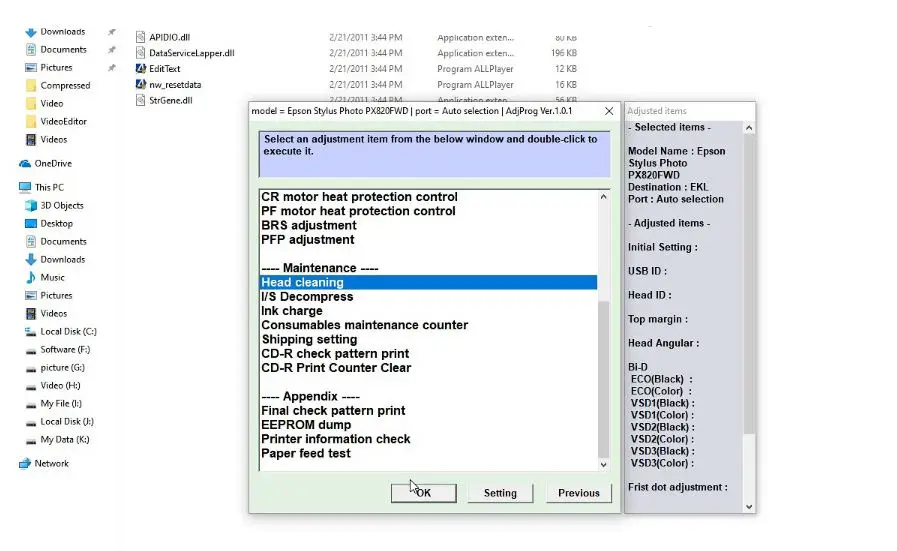Click the EditText program file icon
This screenshot has height=551, width=897.
(x=141, y=69)
